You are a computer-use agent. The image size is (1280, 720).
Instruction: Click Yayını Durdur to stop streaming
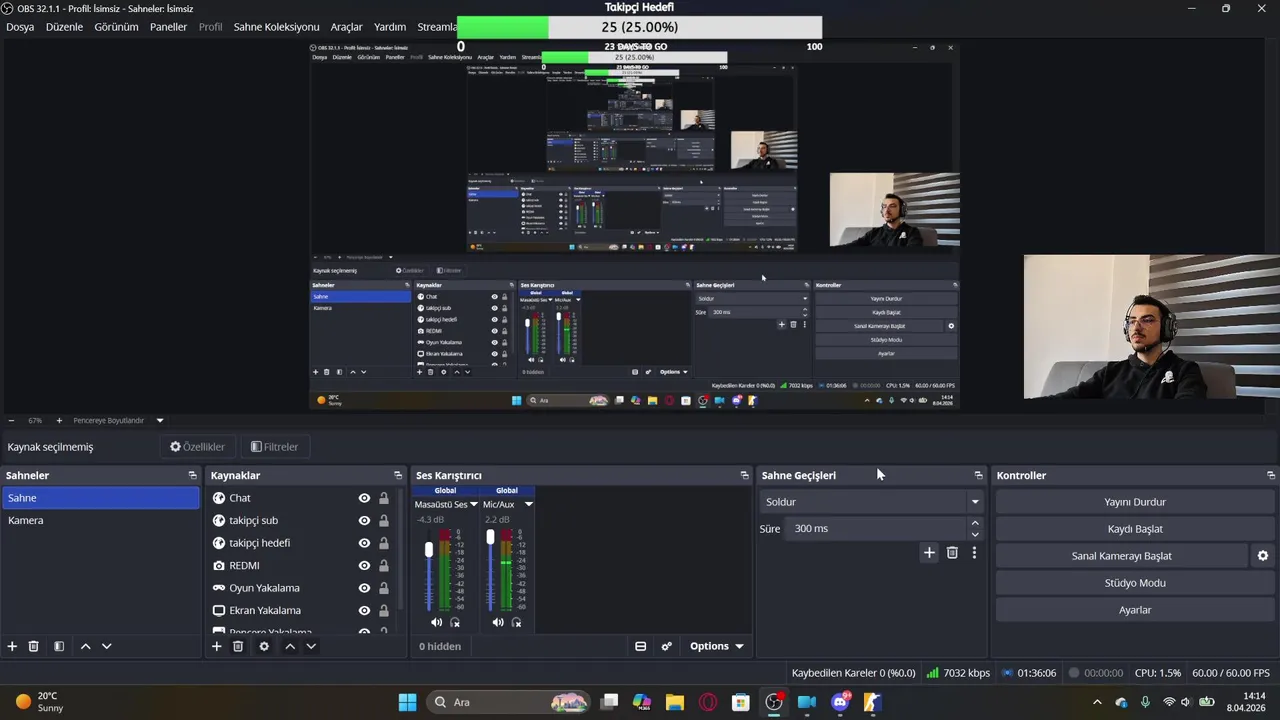point(1135,502)
